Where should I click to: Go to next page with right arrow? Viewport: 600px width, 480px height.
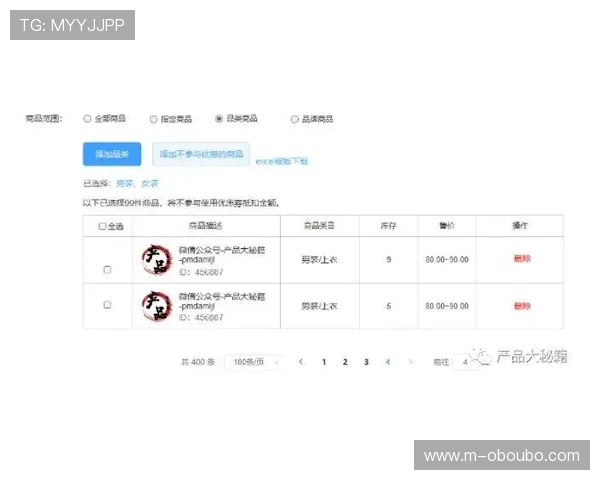pyautogui.click(x=411, y=362)
